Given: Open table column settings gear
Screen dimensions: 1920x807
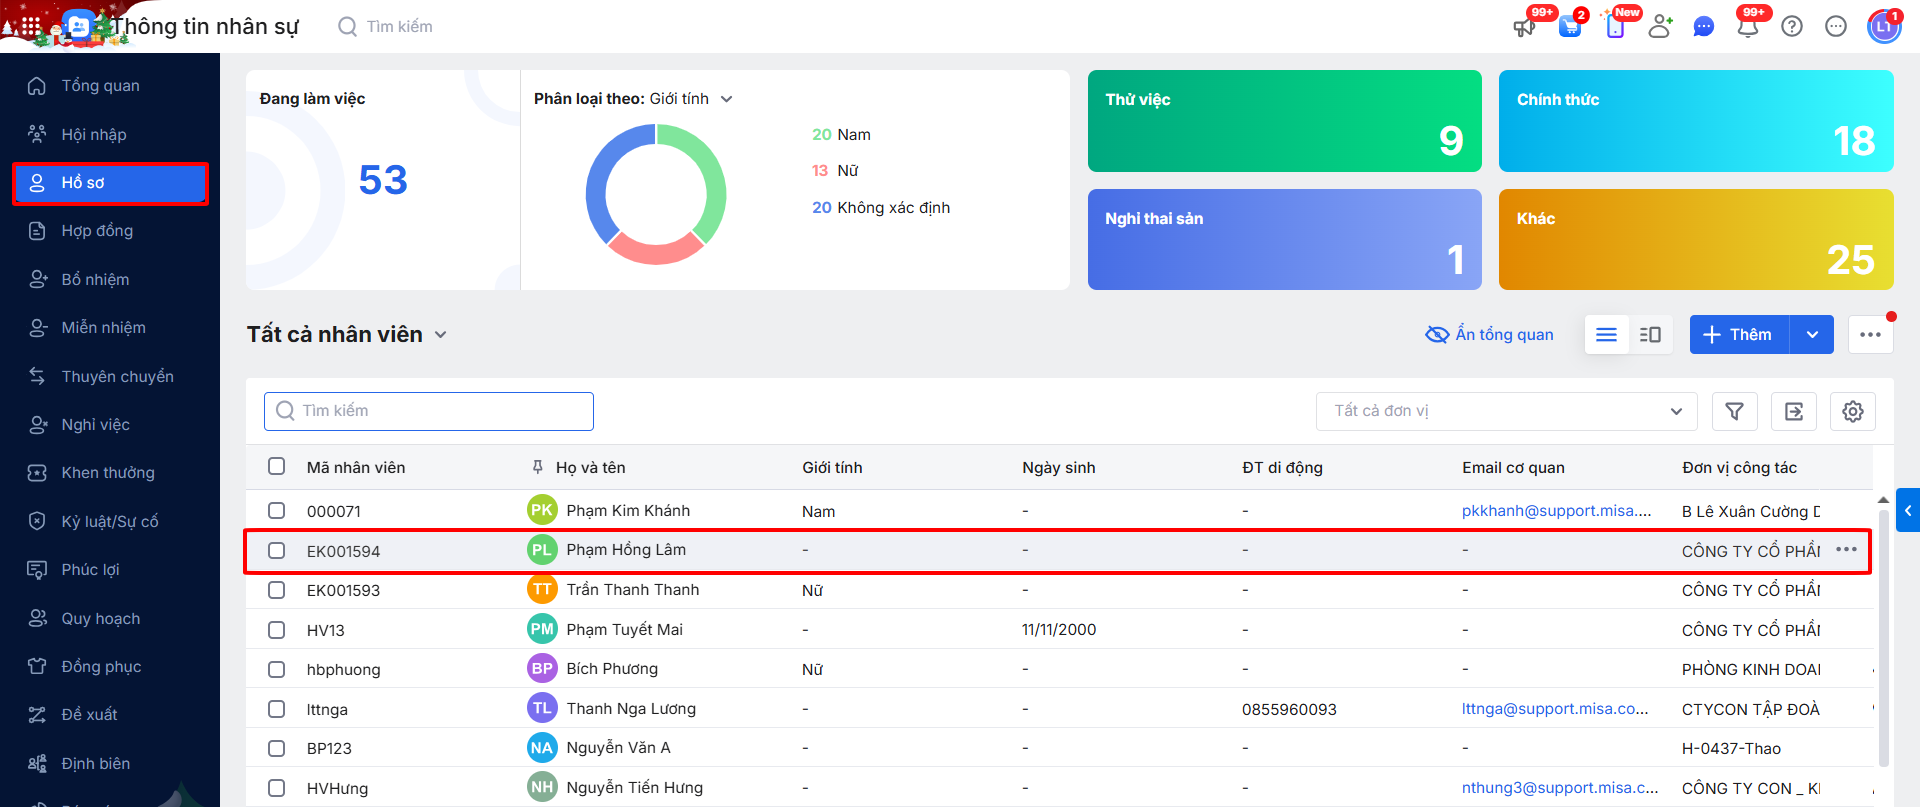Looking at the screenshot, I should [x=1852, y=411].
